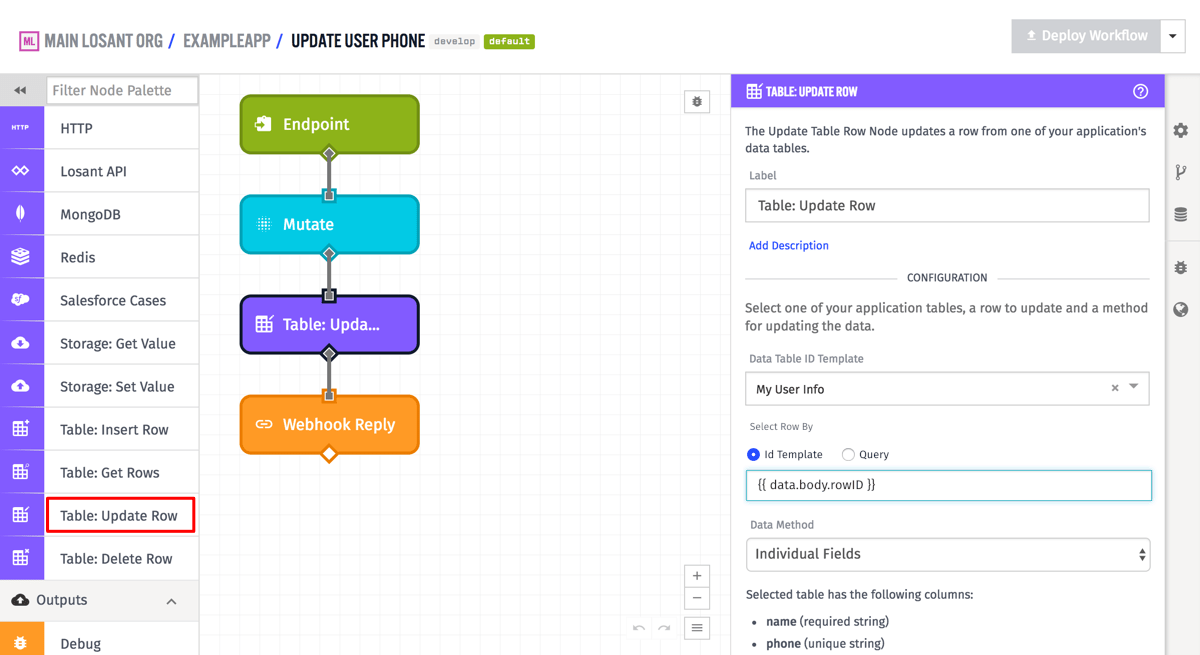Click the Redis stack icon
The image size is (1200, 655).
click(21, 257)
